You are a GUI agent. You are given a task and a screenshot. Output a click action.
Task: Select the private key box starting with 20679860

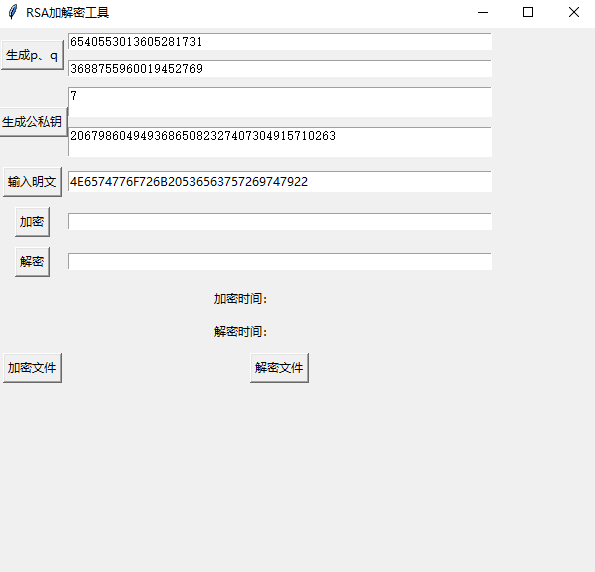pos(280,142)
